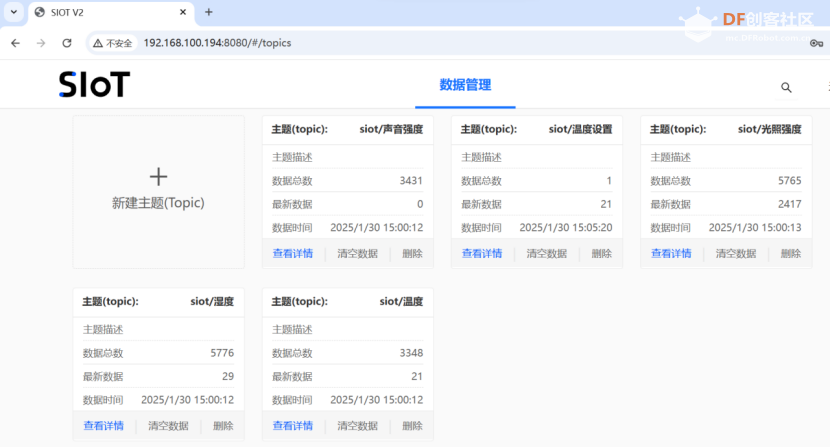The width and height of the screenshot is (831, 447).
Task: View details of siot/温度设置 topic
Action: click(x=482, y=253)
